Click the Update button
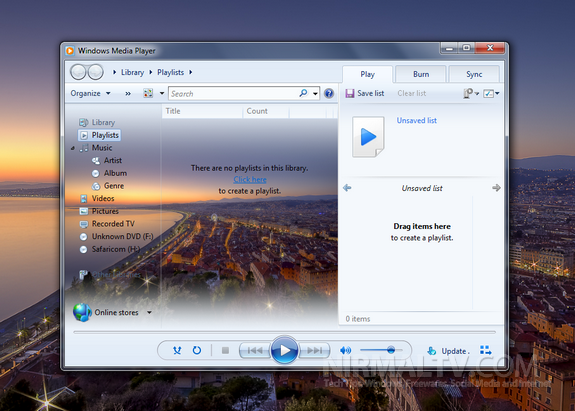Screen dimensions: 575x411 (x=448, y=351)
